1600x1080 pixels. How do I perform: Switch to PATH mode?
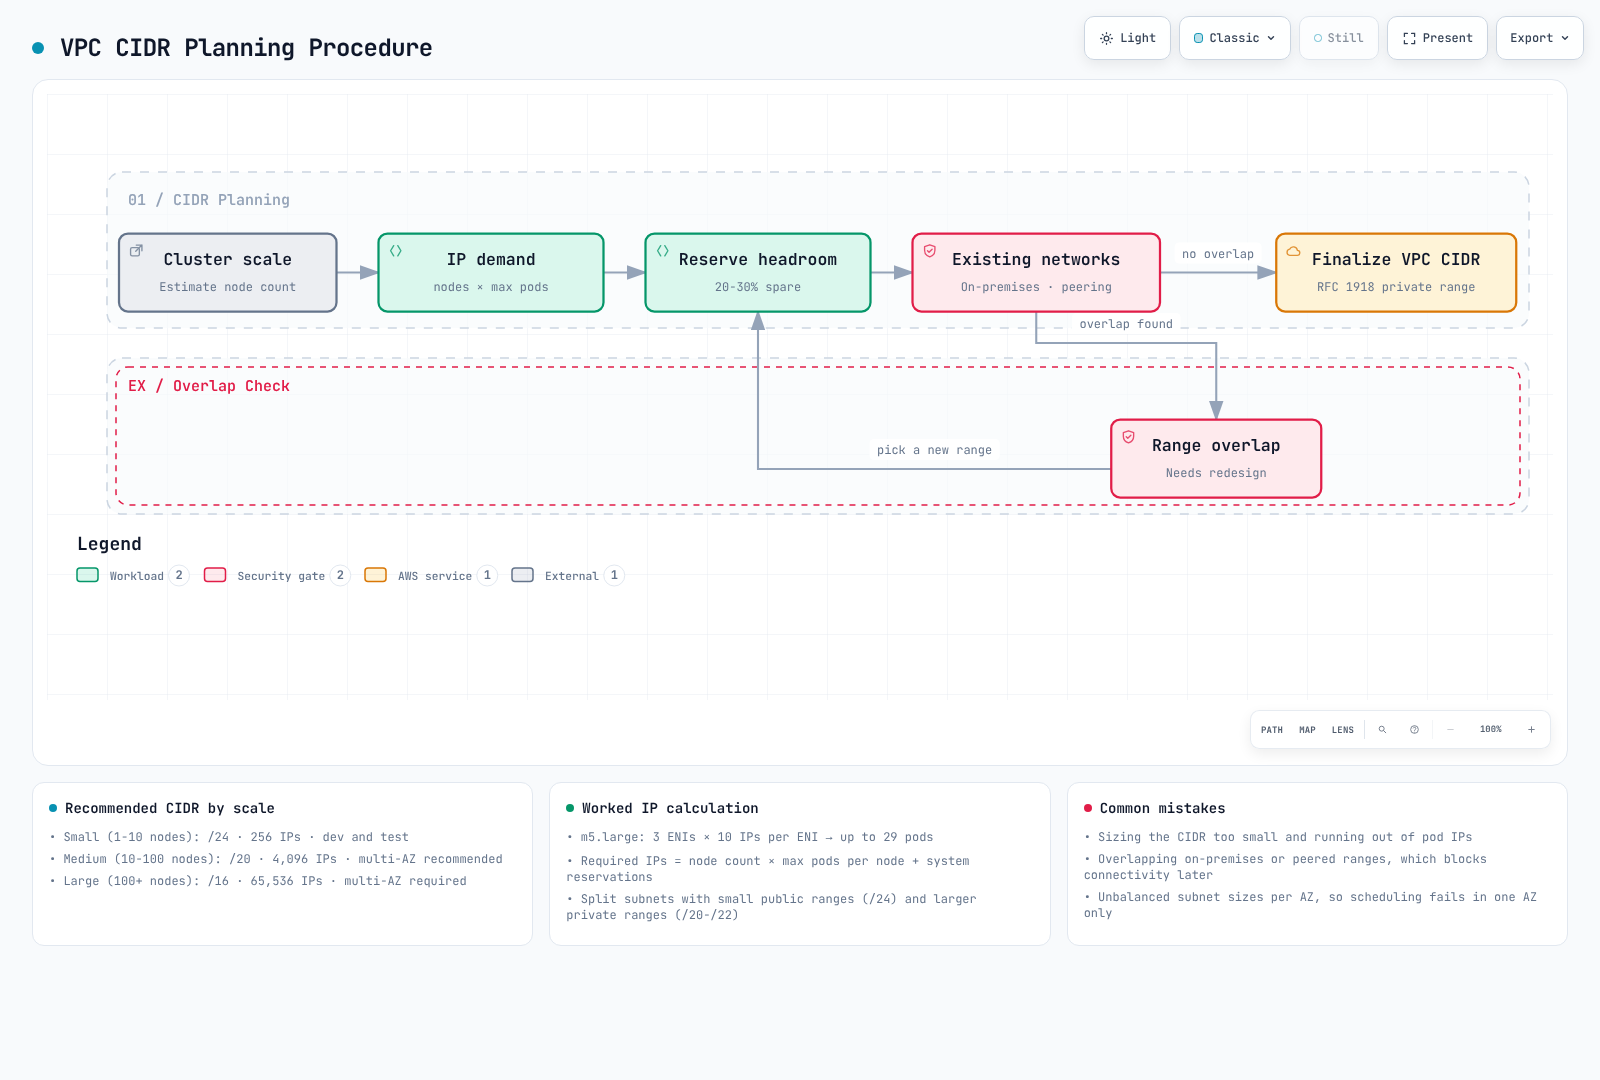tap(1272, 730)
